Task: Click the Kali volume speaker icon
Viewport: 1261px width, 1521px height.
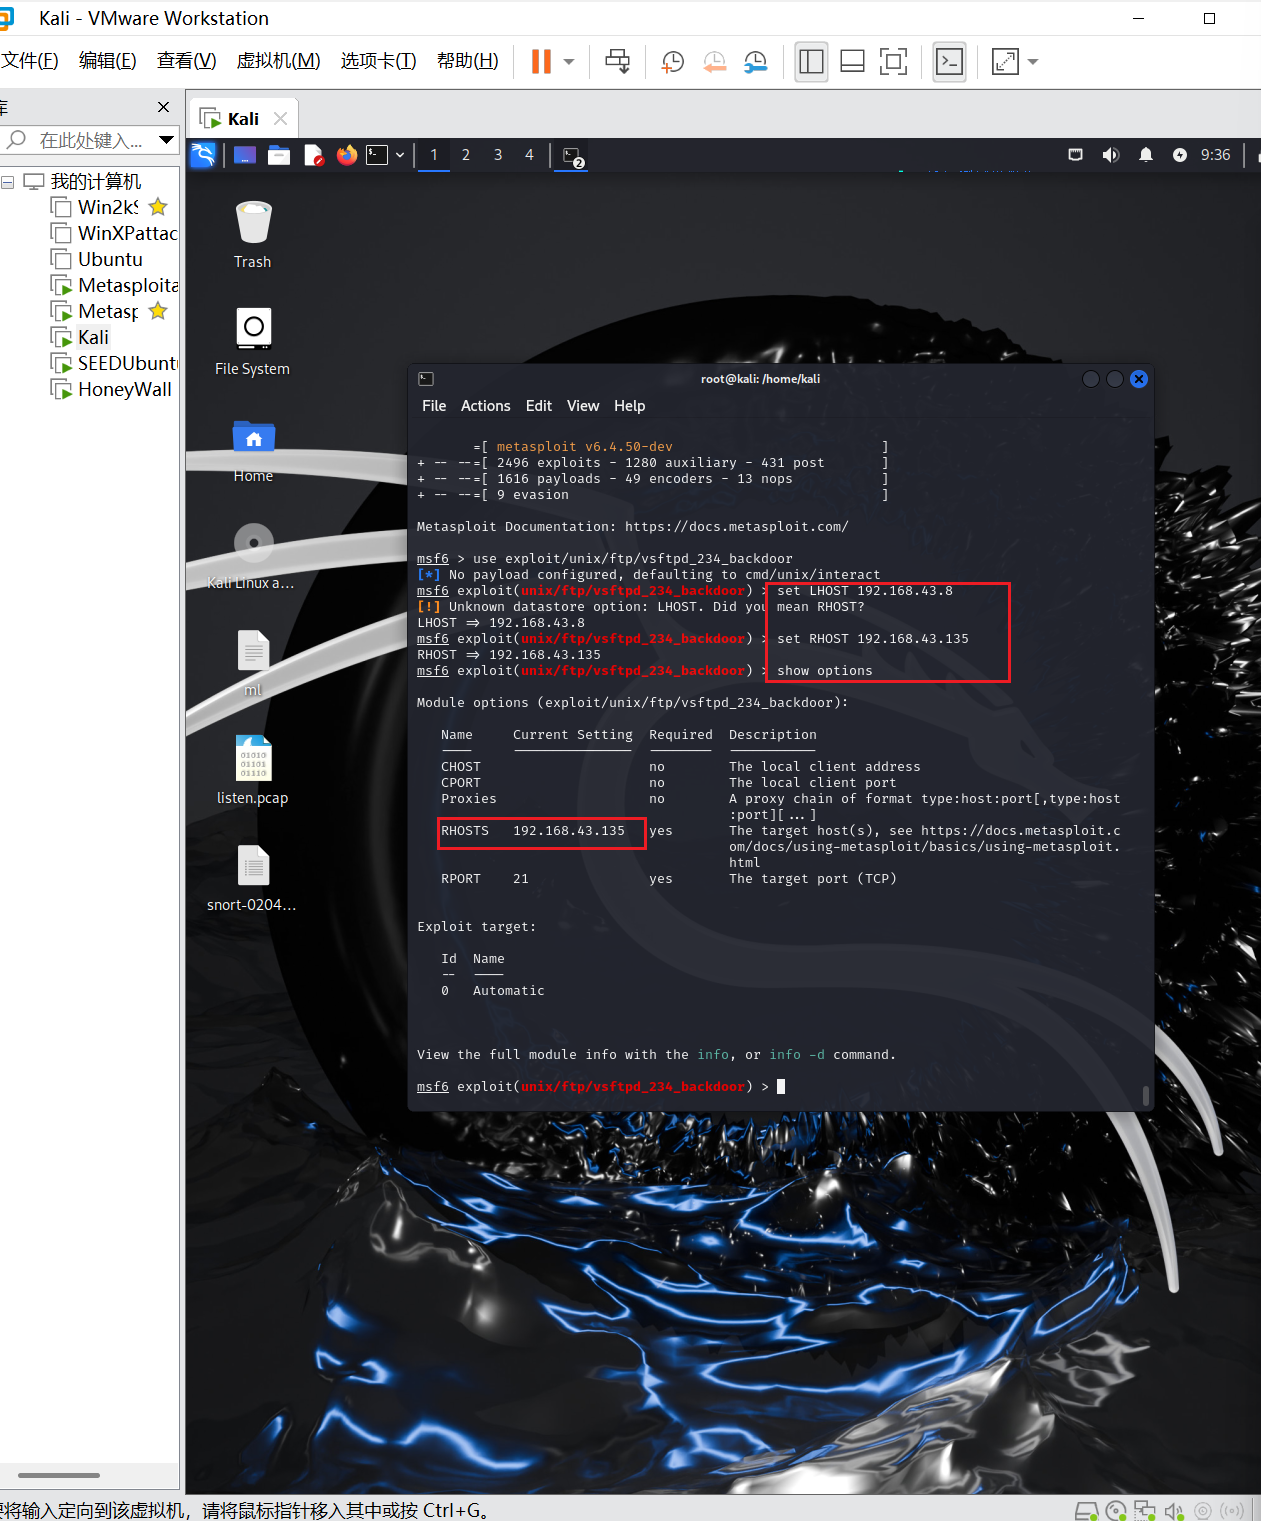Action: 1110,155
